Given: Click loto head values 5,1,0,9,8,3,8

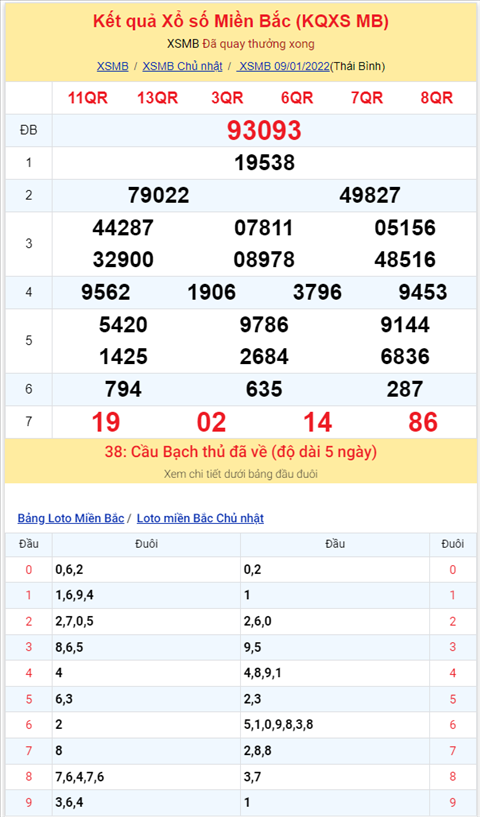Looking at the screenshot, I should [278, 725].
